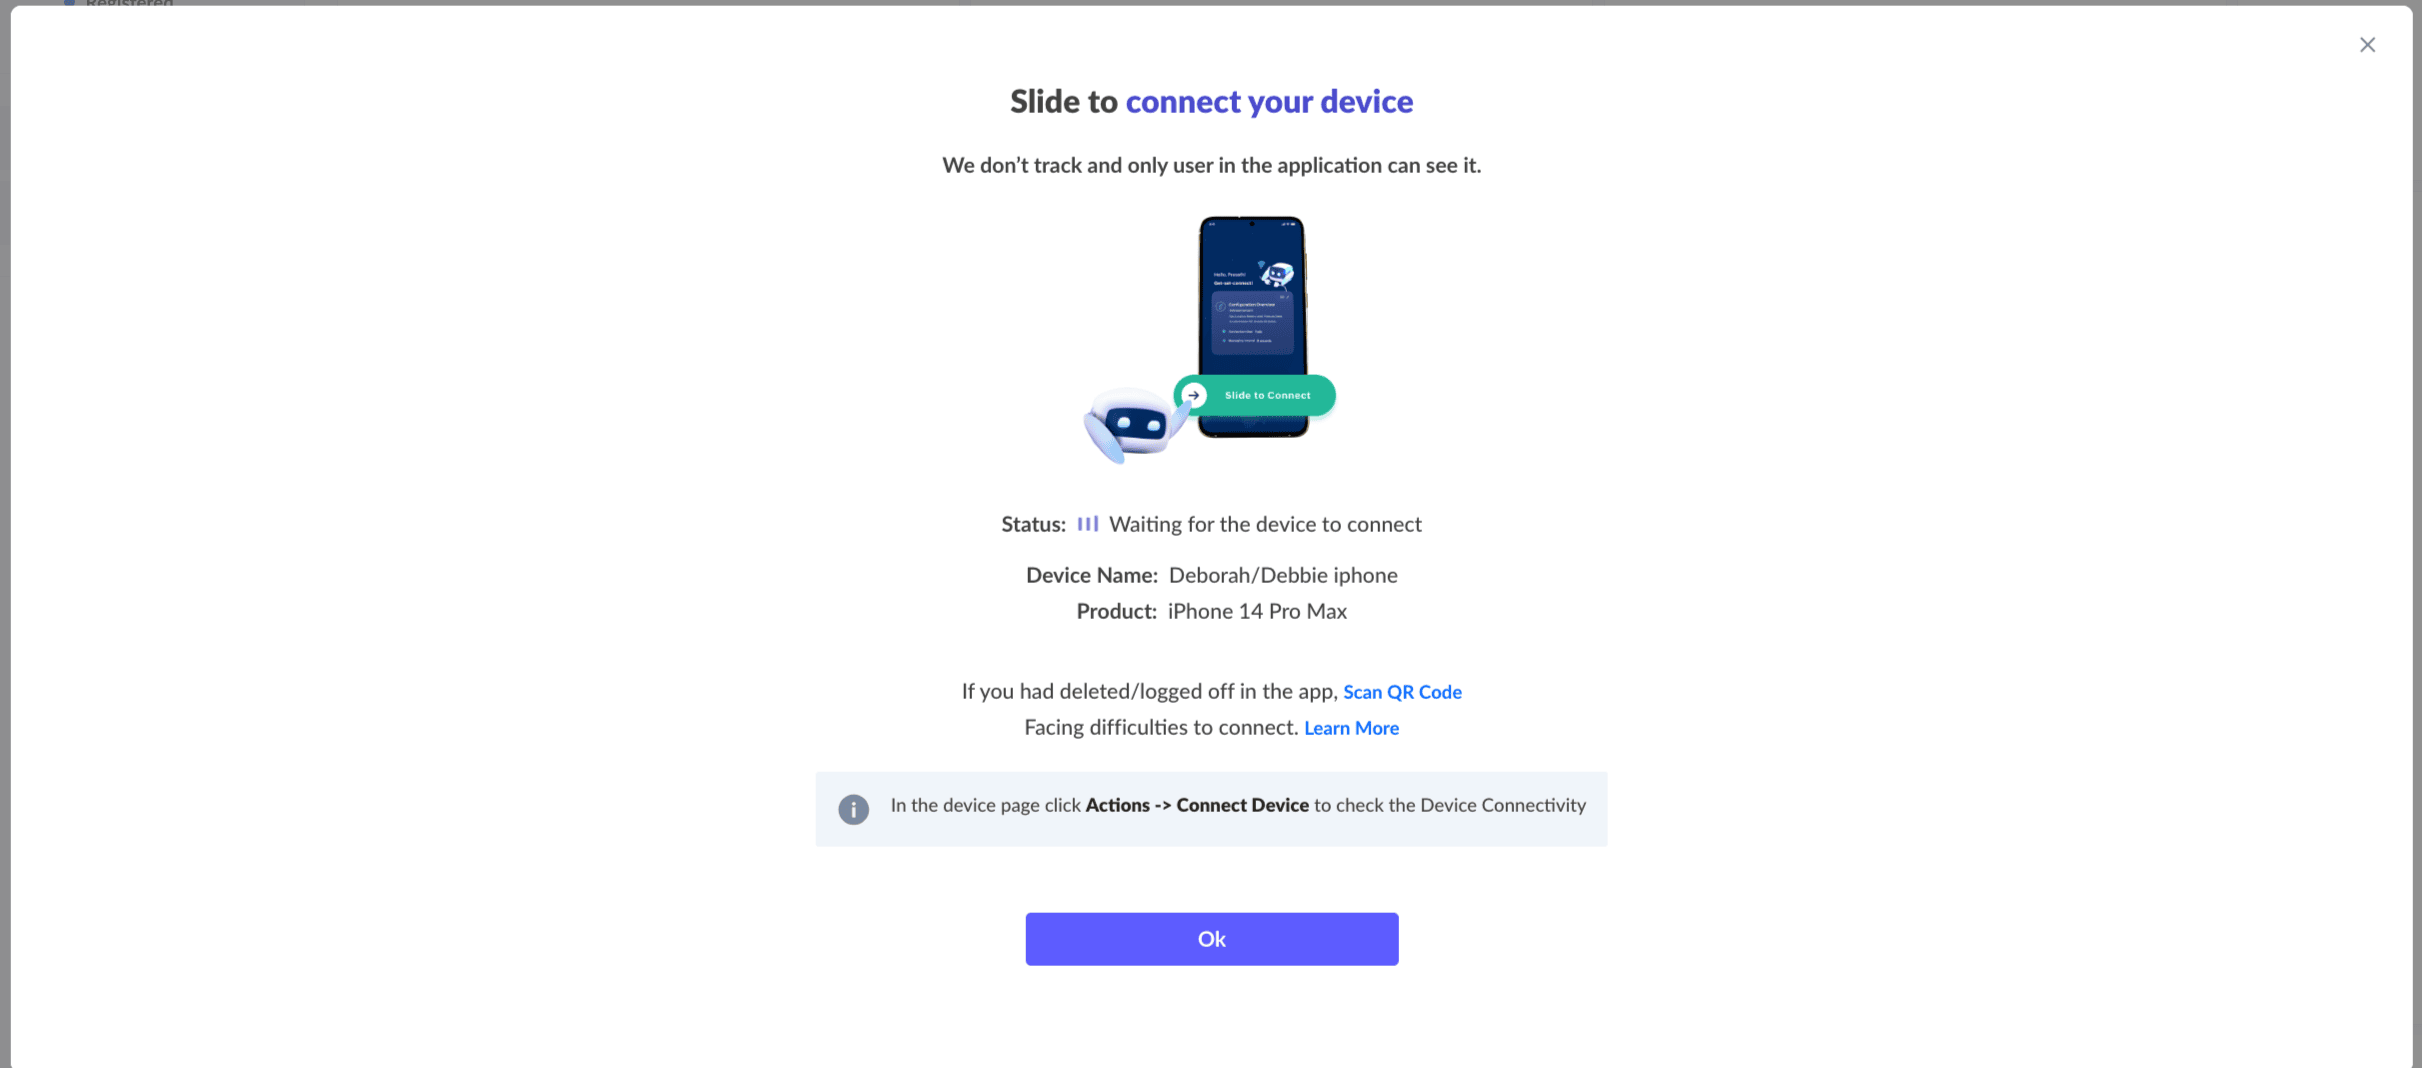This screenshot has width=2422, height=1068.
Task: Click the 'Waiting for the device to connect' status
Action: coord(1265,524)
